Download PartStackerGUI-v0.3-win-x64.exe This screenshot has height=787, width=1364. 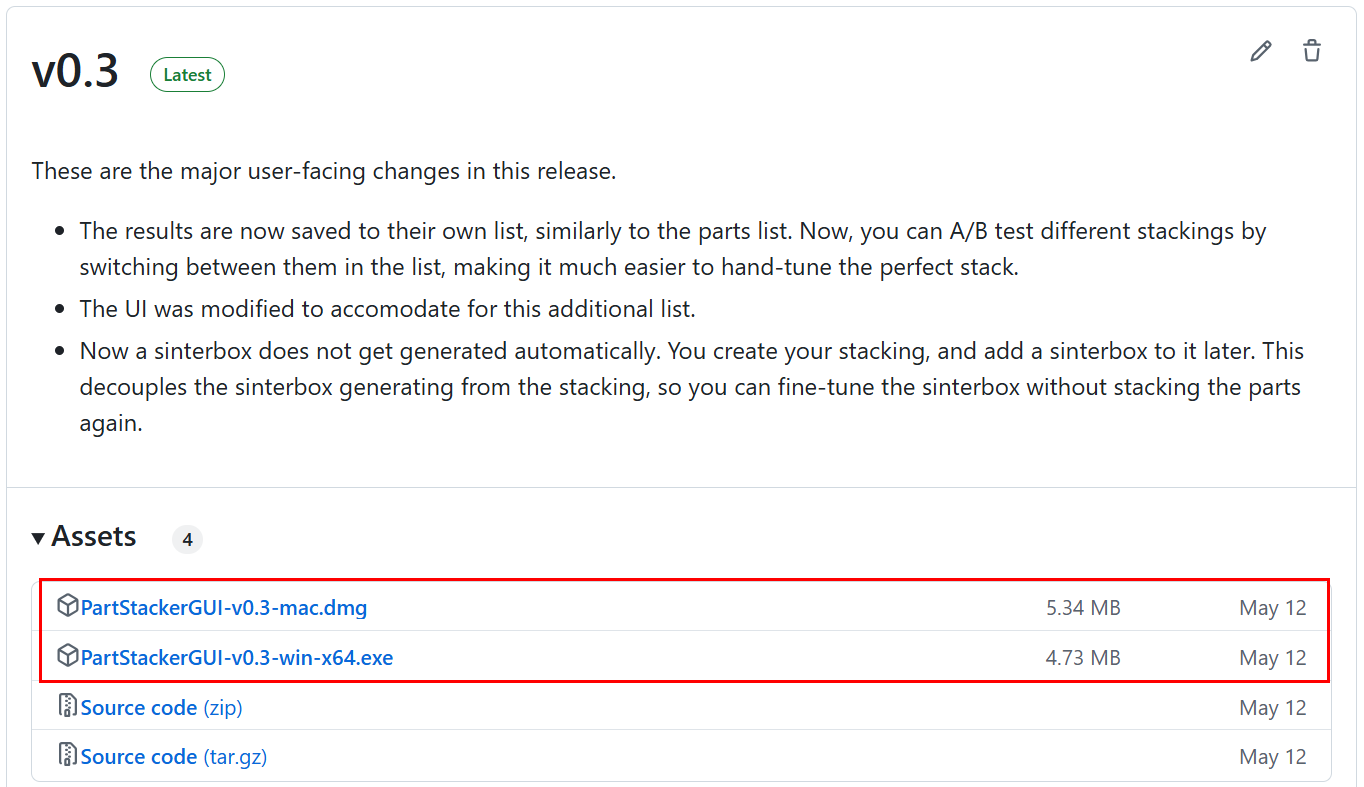pyautogui.click(x=237, y=658)
